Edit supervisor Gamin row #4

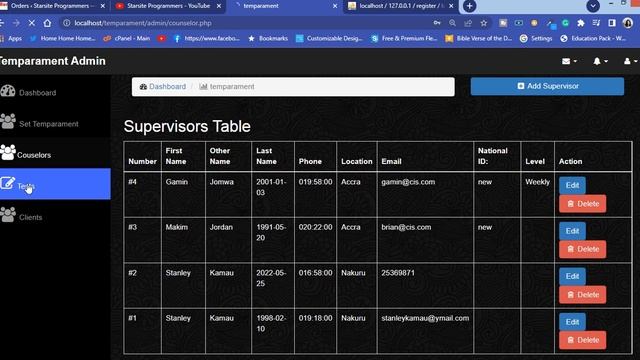click(x=572, y=185)
